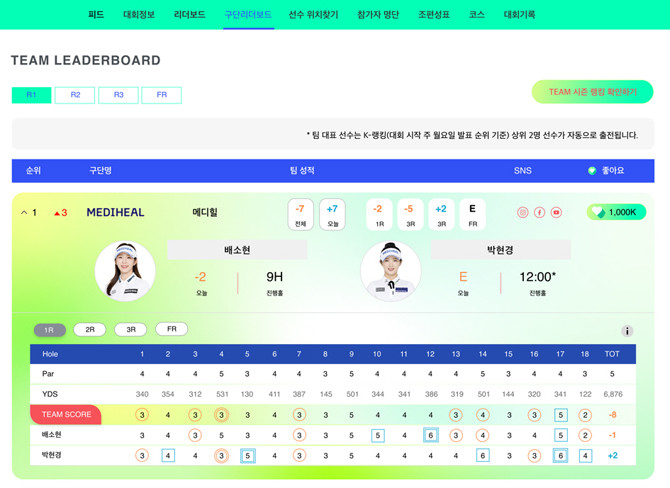Show FR scorecard in hole table
The width and height of the screenshot is (670, 488).
tap(171, 329)
